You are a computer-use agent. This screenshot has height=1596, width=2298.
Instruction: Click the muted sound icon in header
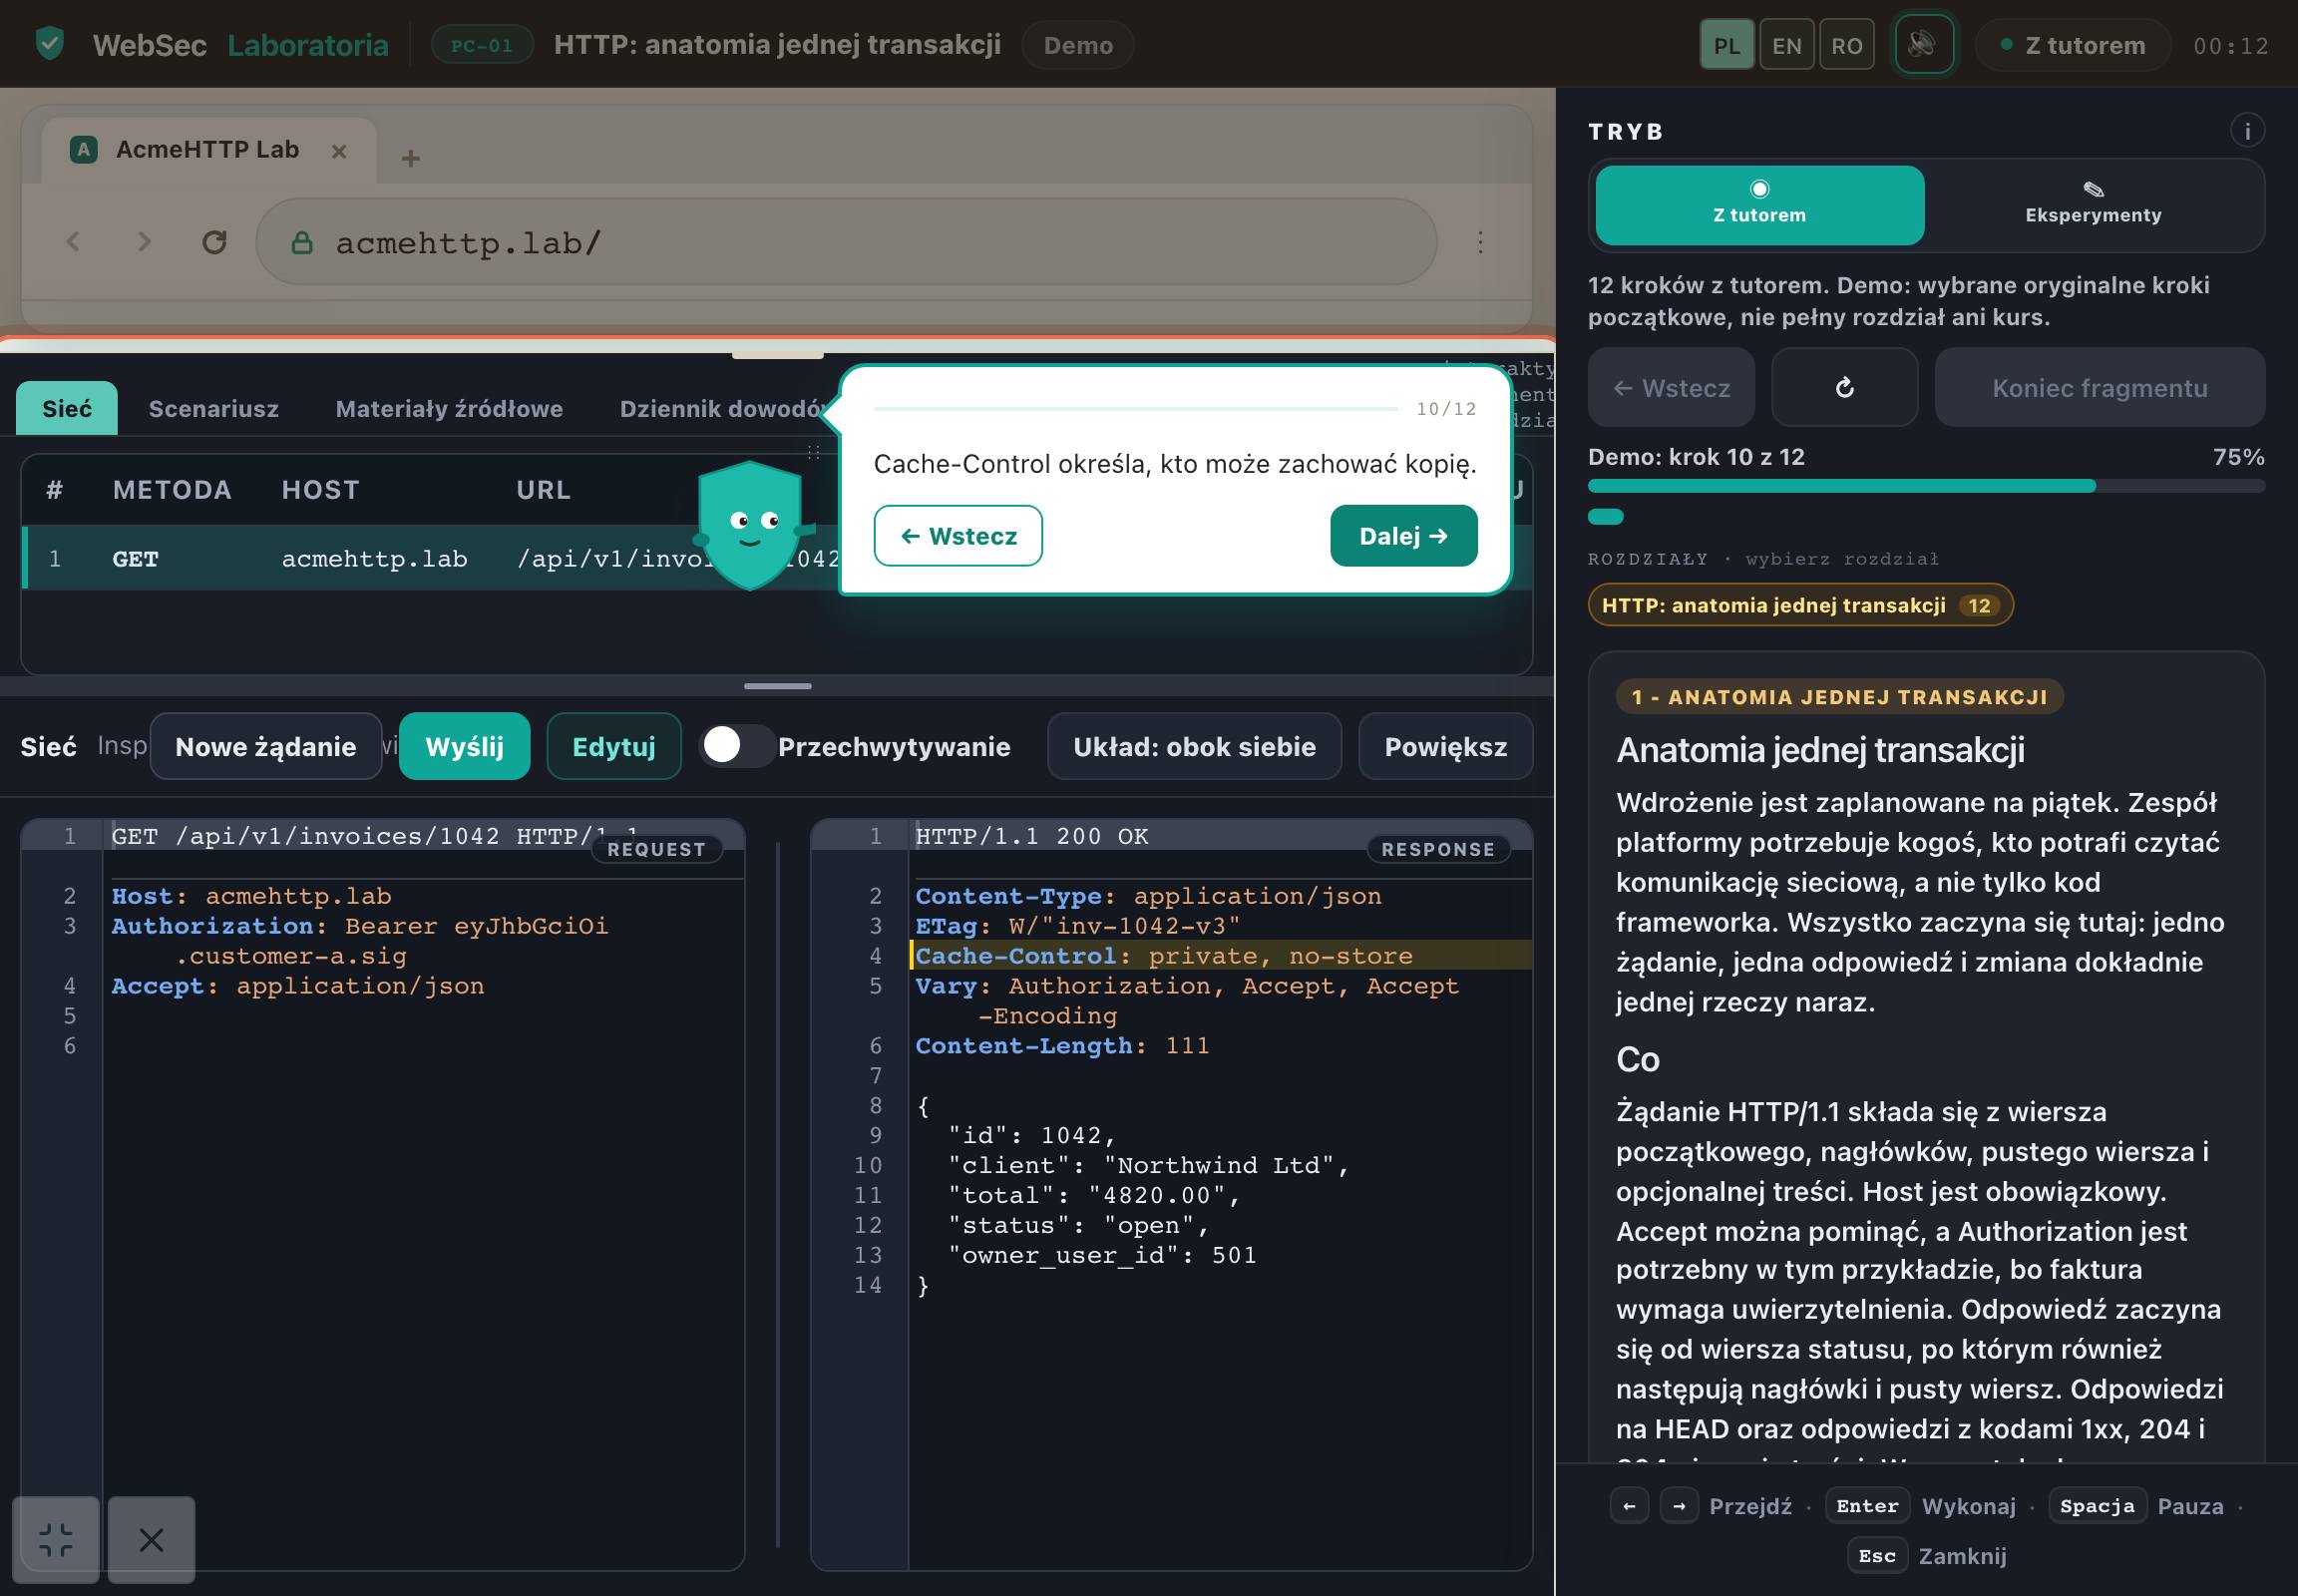pyautogui.click(x=1923, y=45)
